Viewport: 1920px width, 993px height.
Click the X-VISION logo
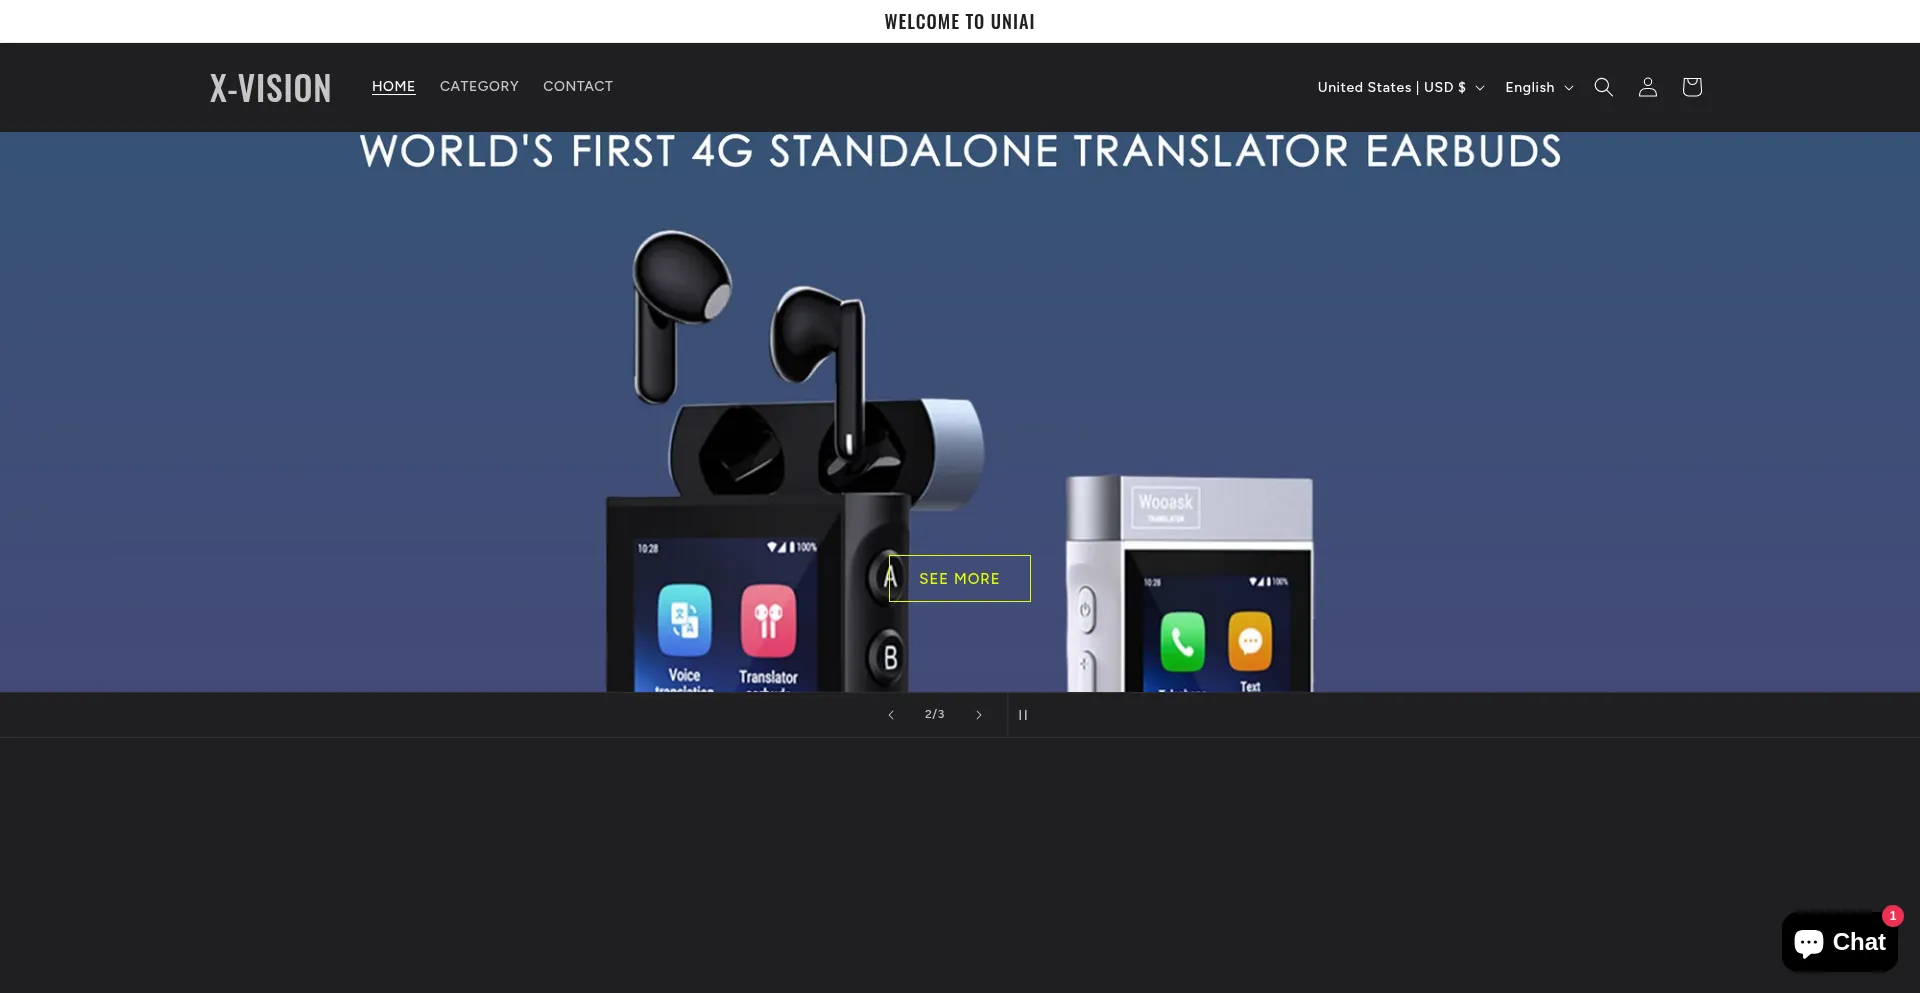(x=270, y=88)
